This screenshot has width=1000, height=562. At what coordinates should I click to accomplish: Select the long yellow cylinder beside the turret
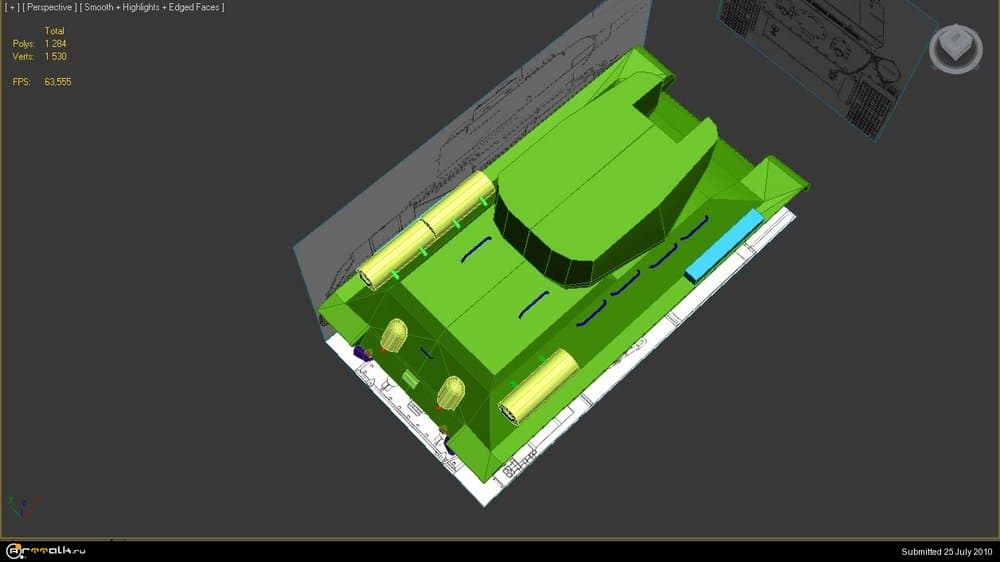pos(427,231)
